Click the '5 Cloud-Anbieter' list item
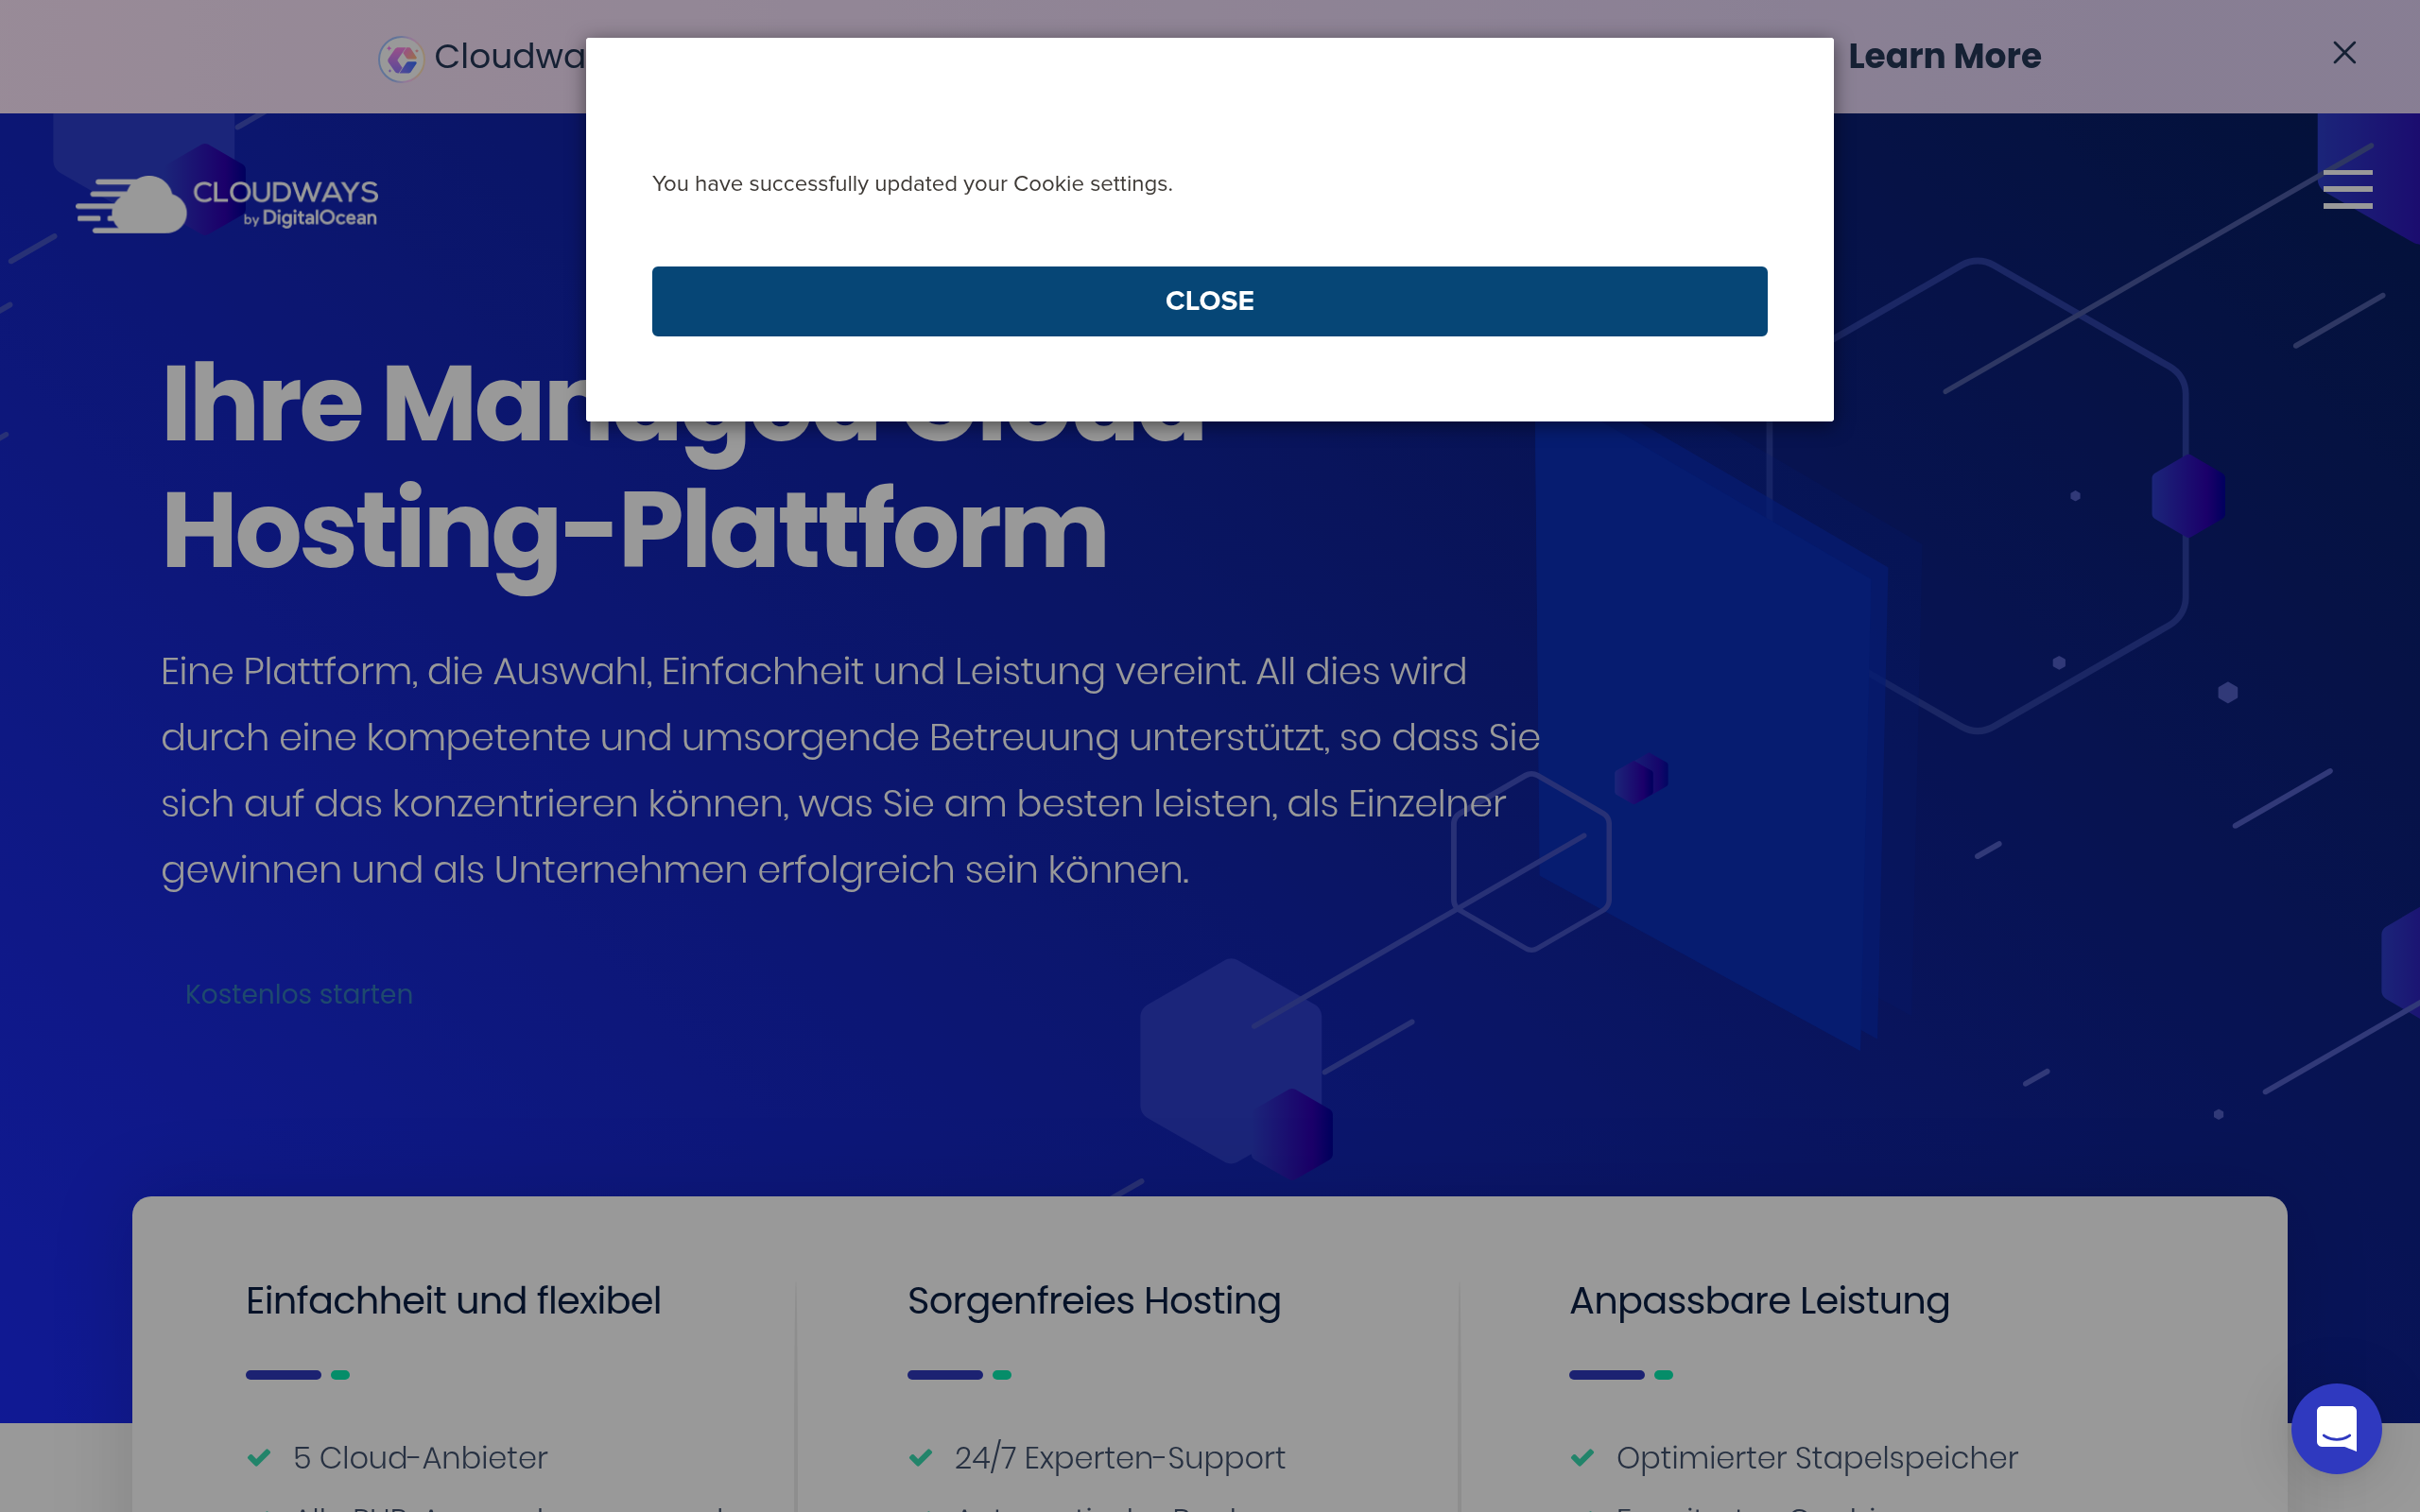The width and height of the screenshot is (2420, 1512). [420, 1457]
